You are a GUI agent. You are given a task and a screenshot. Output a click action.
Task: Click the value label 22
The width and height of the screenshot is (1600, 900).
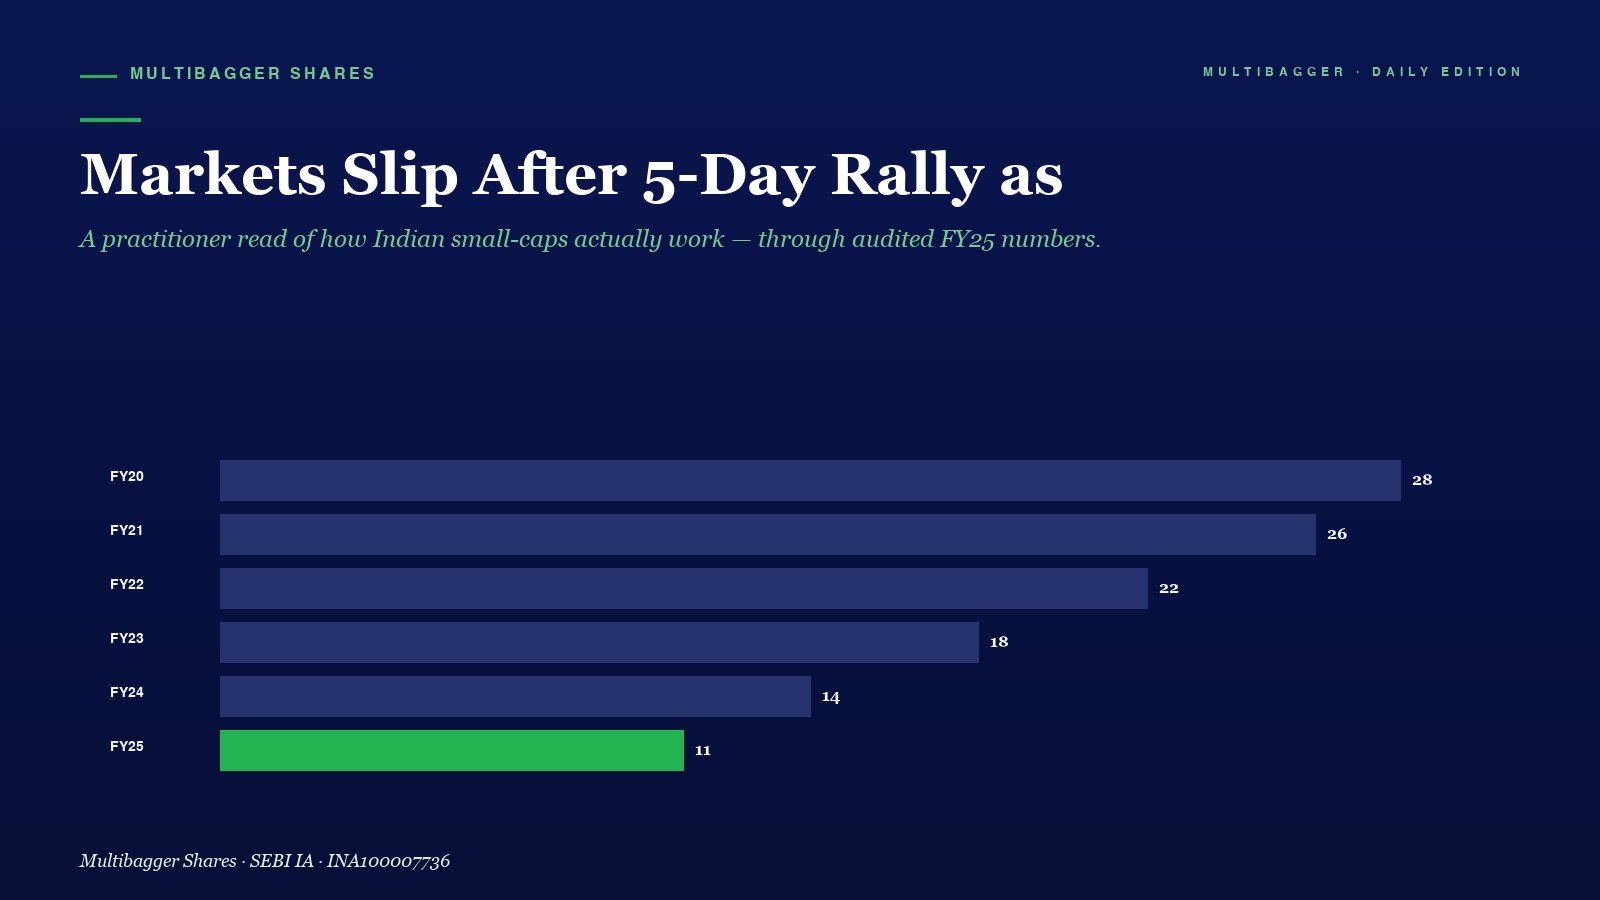click(1169, 588)
